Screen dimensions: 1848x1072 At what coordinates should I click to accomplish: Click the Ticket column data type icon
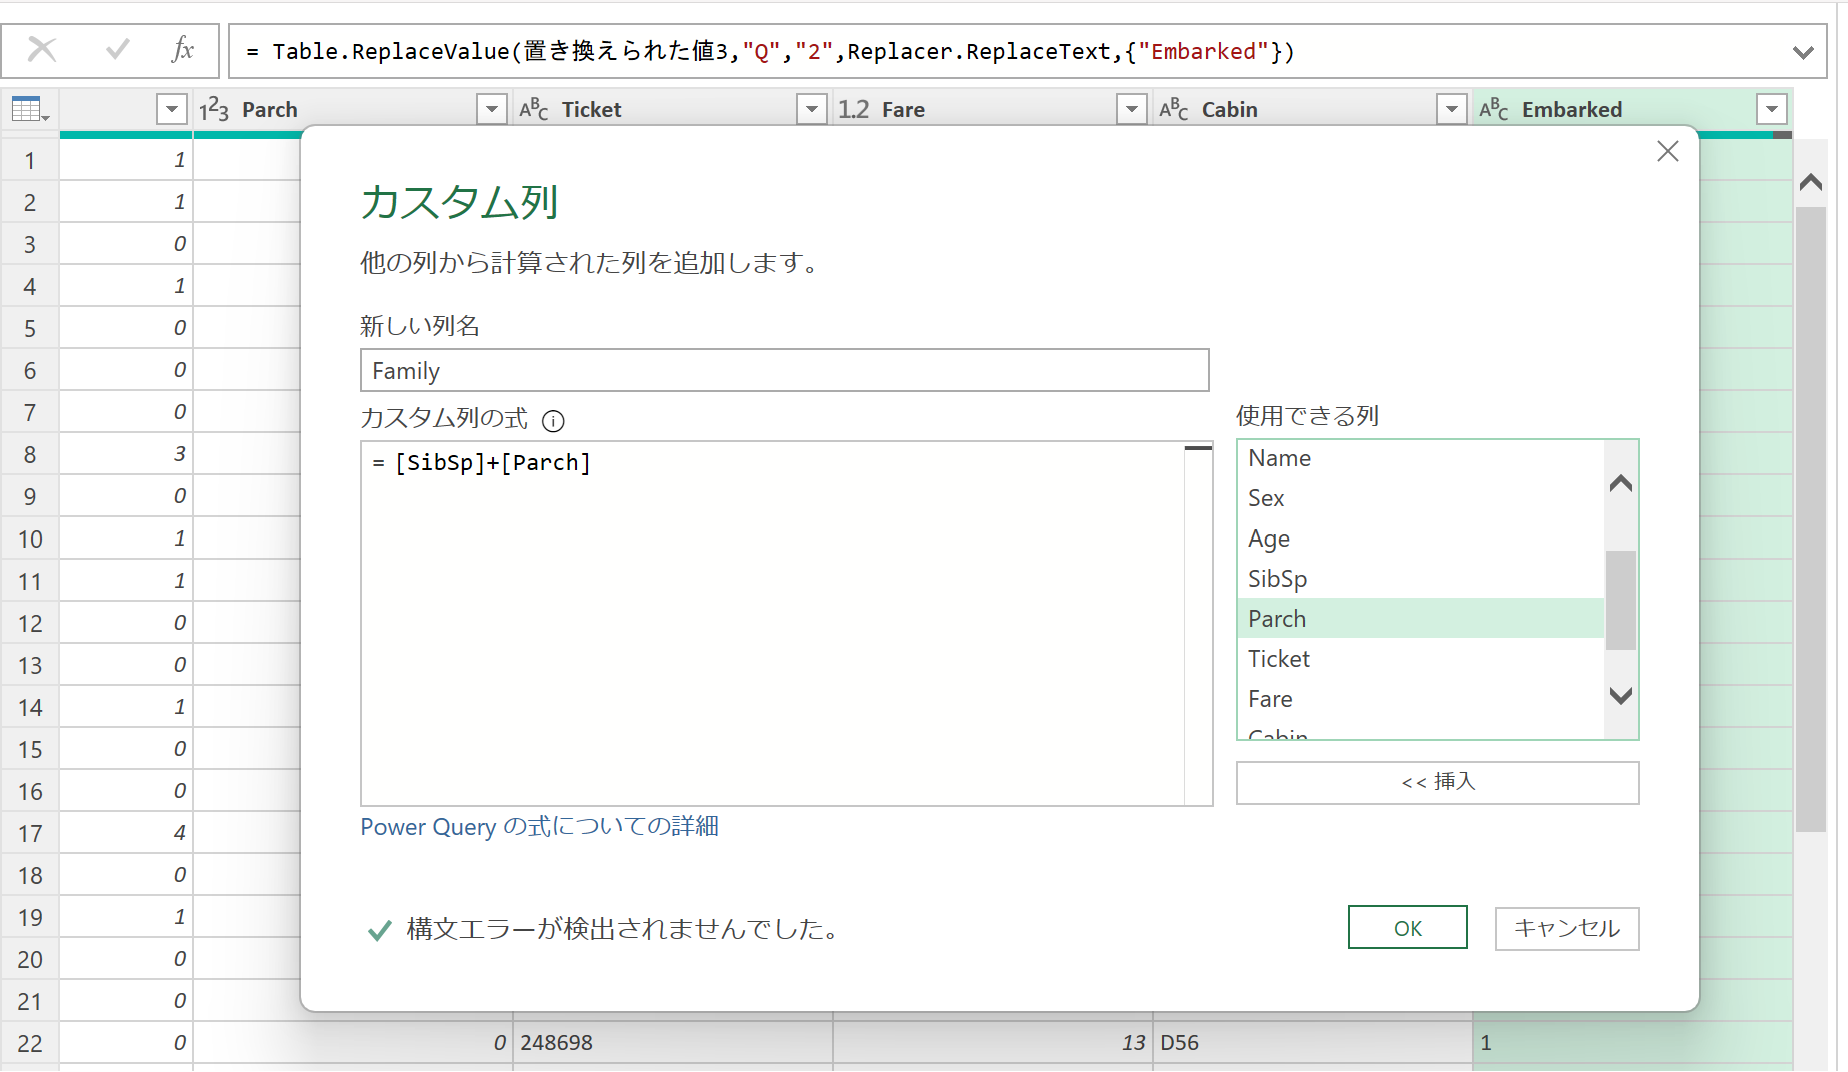tap(534, 109)
